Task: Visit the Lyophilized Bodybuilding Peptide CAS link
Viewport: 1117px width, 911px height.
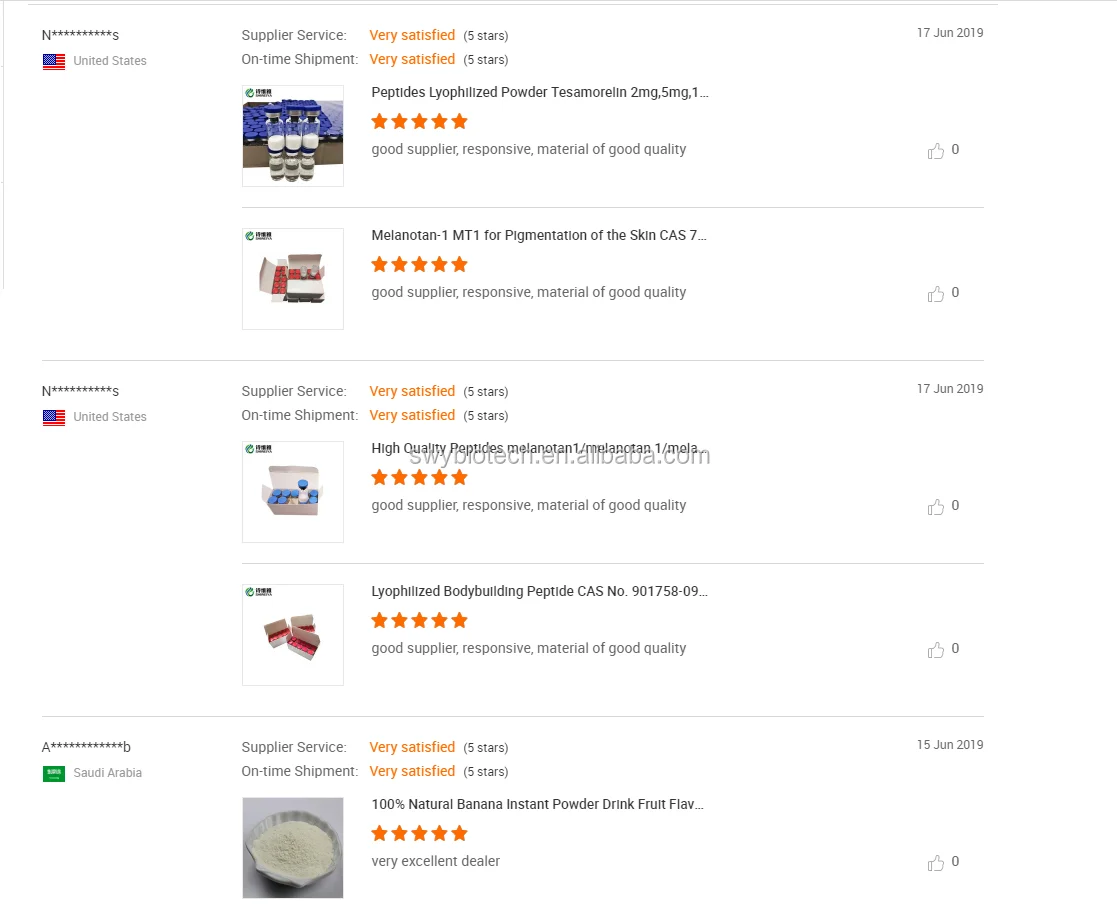Action: click(x=539, y=592)
